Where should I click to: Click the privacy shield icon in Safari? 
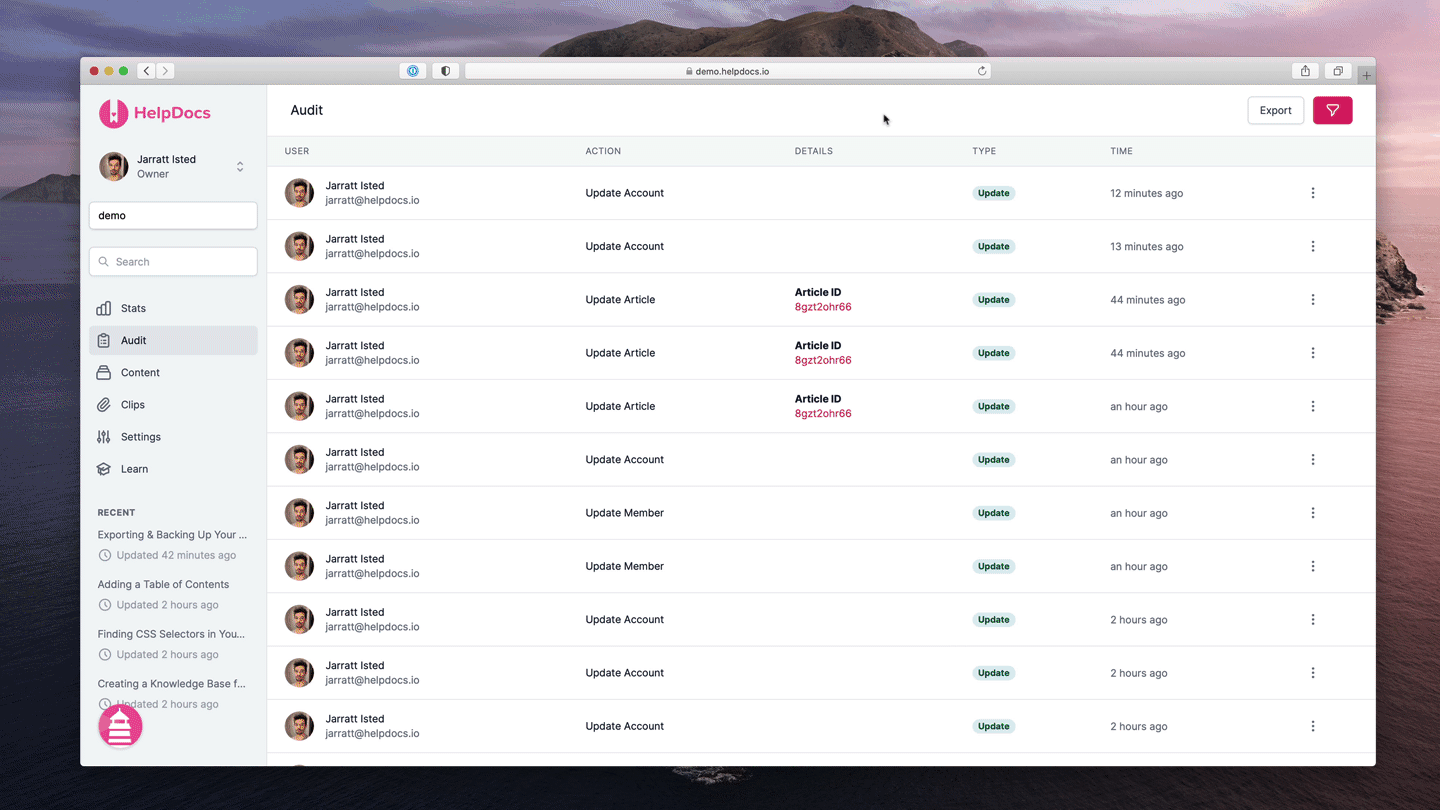click(x=445, y=71)
